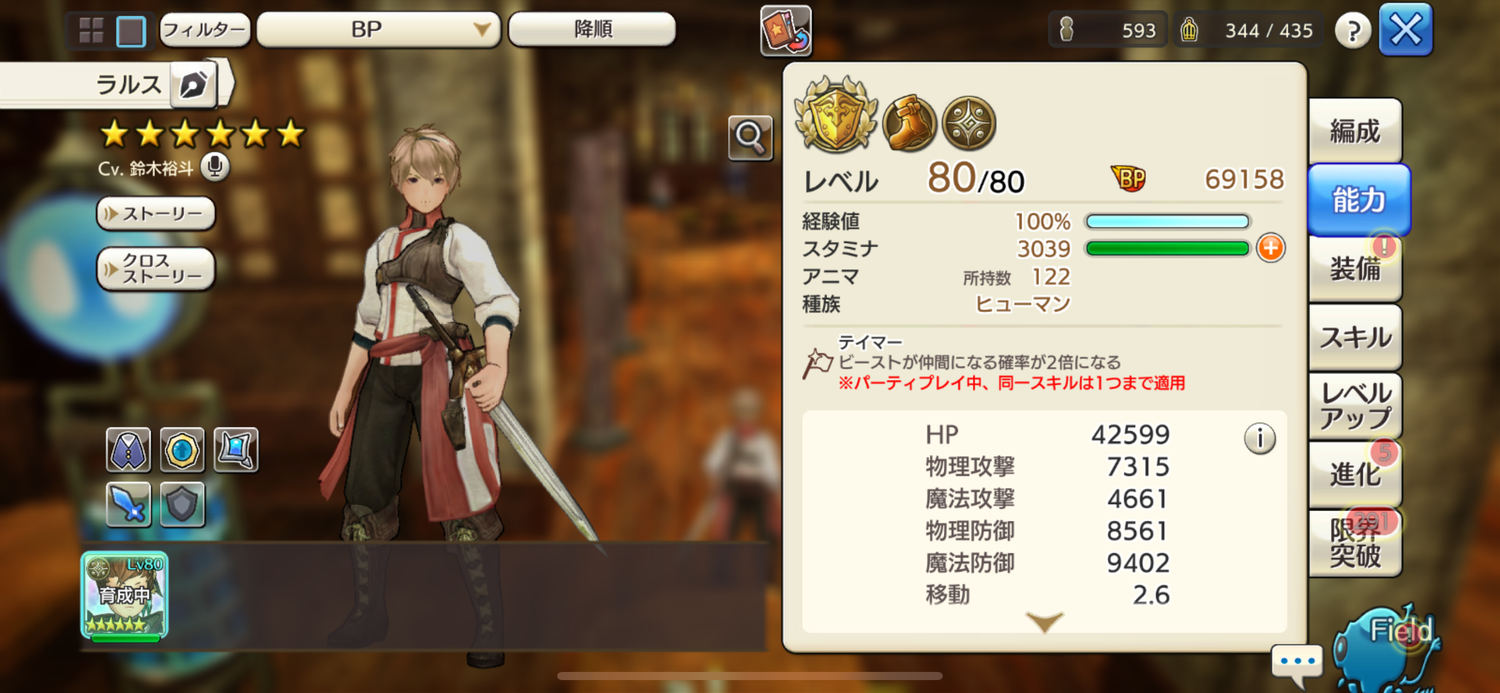This screenshot has height=693, width=1500.
Task: Tap the voice actor microphone icon
Action: click(x=215, y=167)
